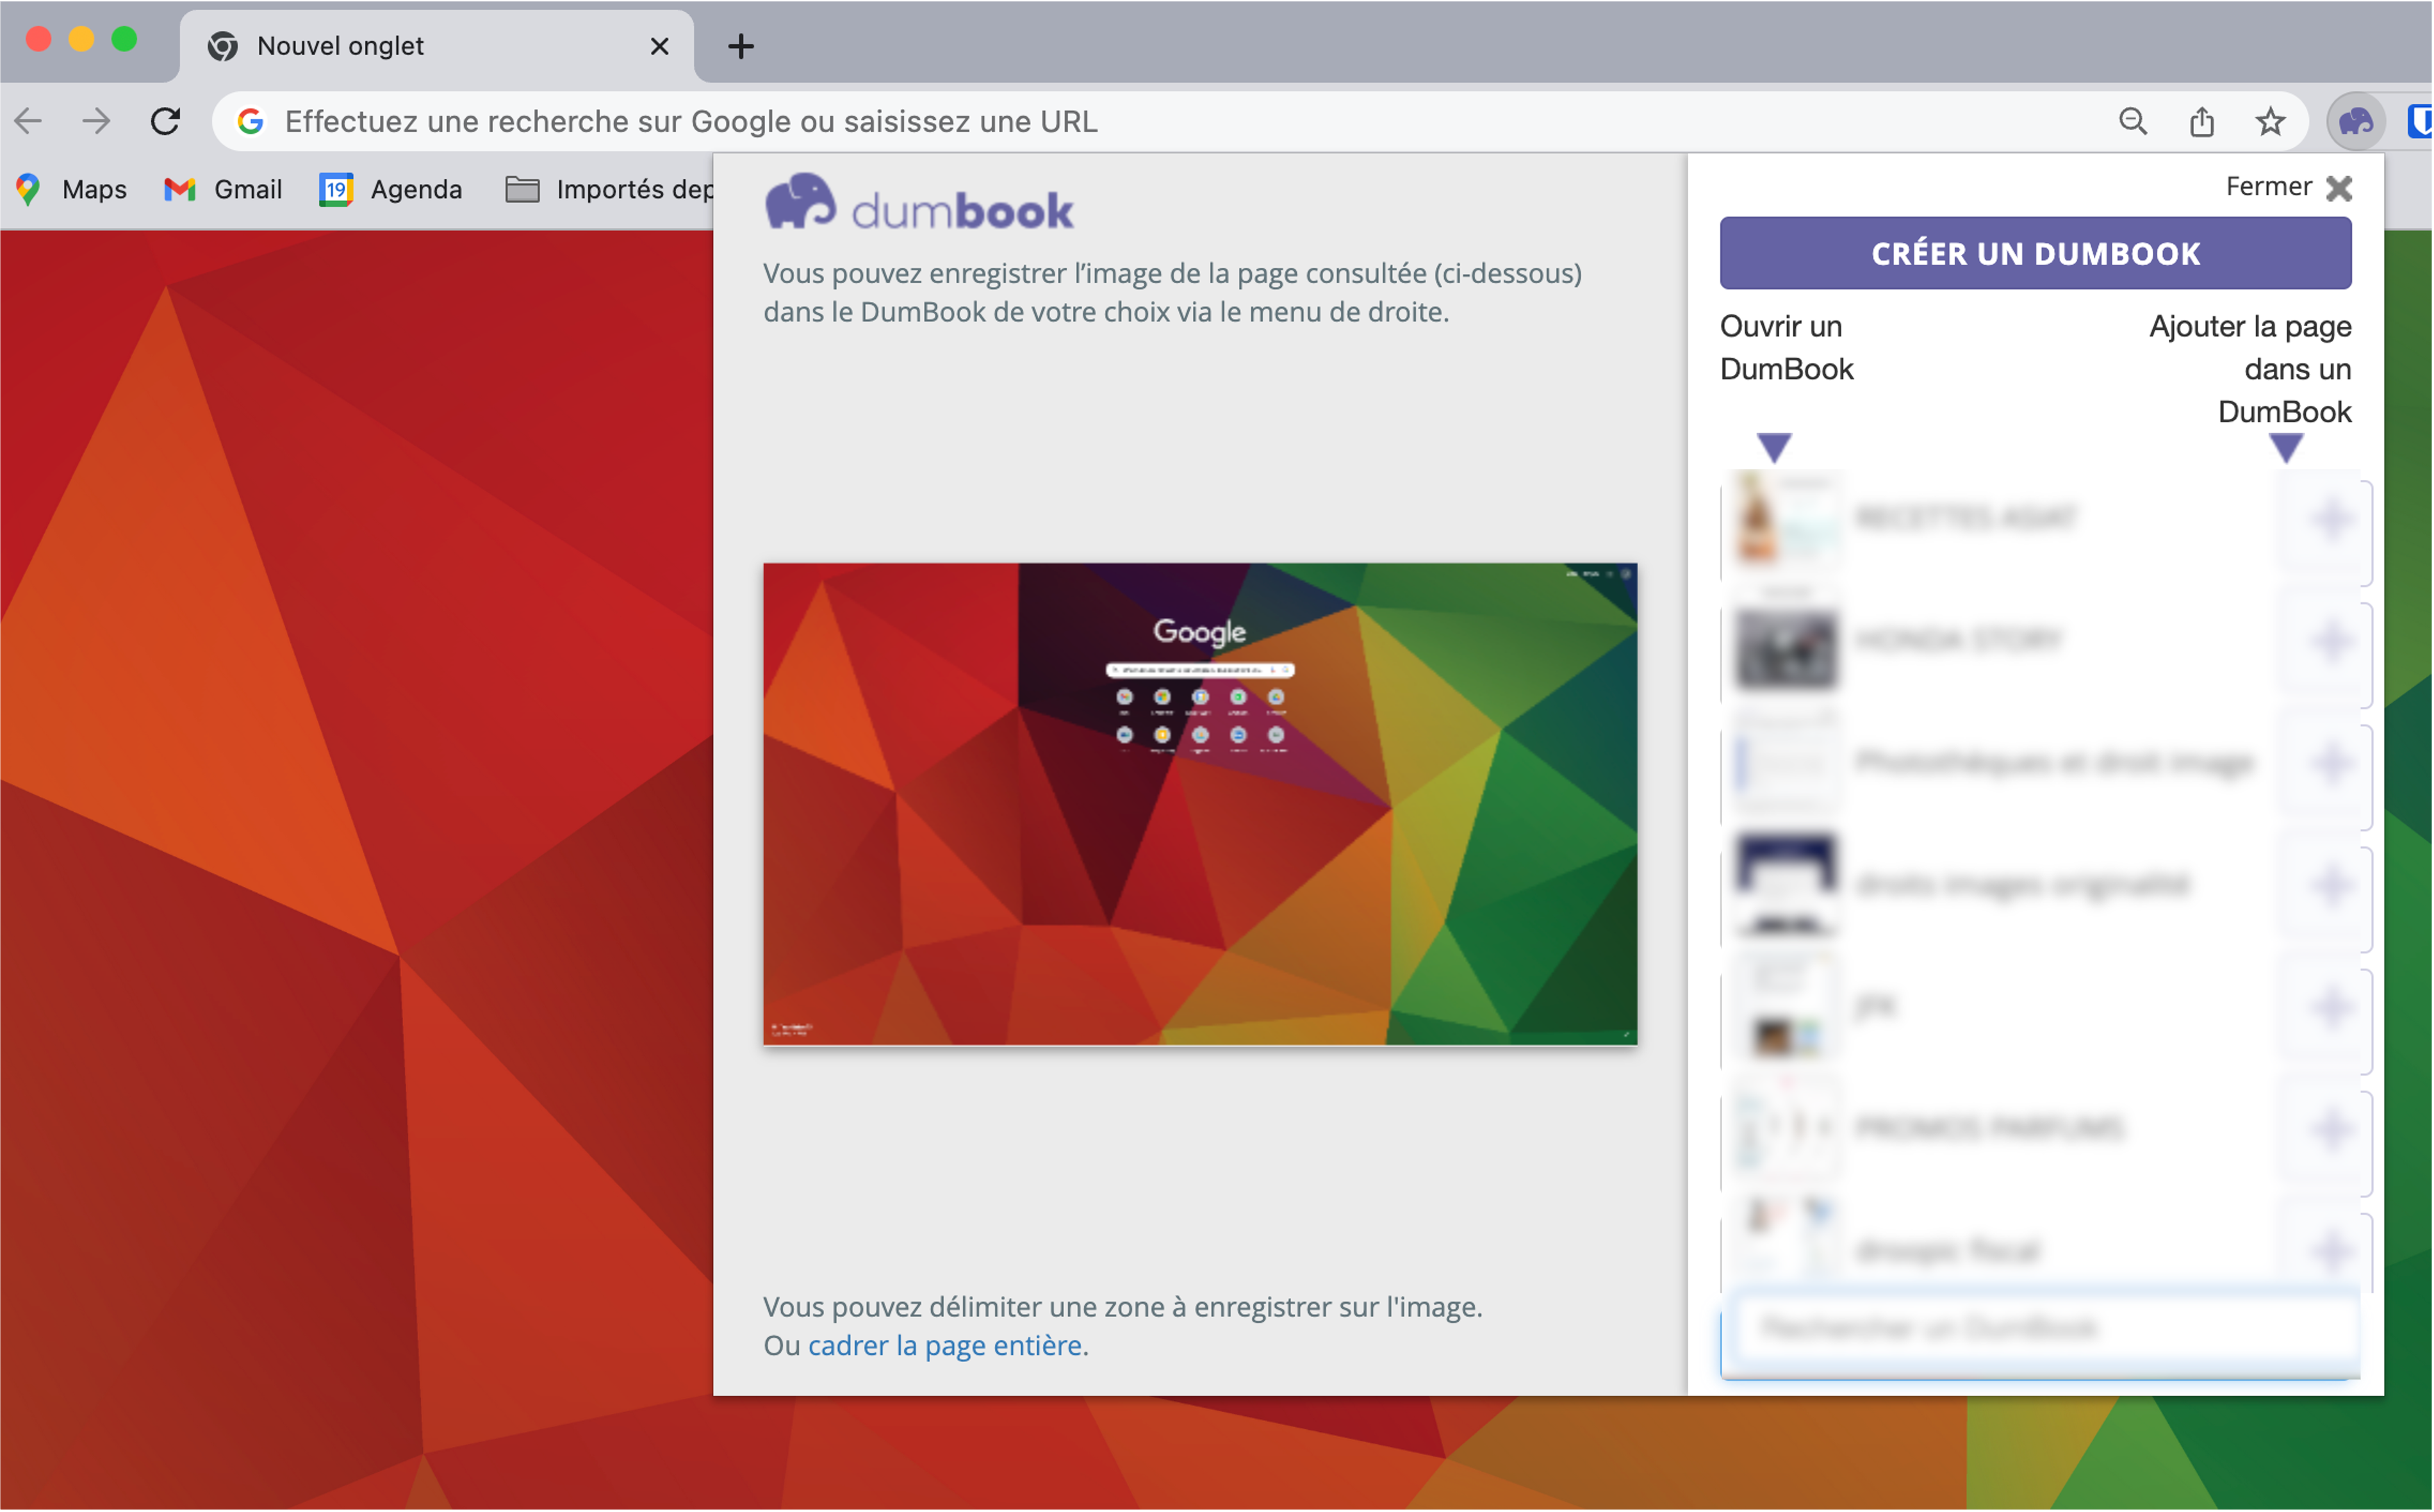Viewport: 2434px width, 1512px height.
Task: Open the Gmail bookmark
Action: pos(223,189)
